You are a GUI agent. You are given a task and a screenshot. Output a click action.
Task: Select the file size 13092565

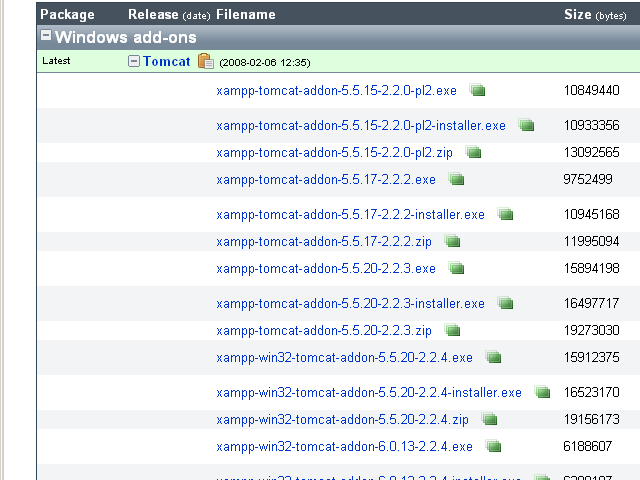(x=591, y=152)
